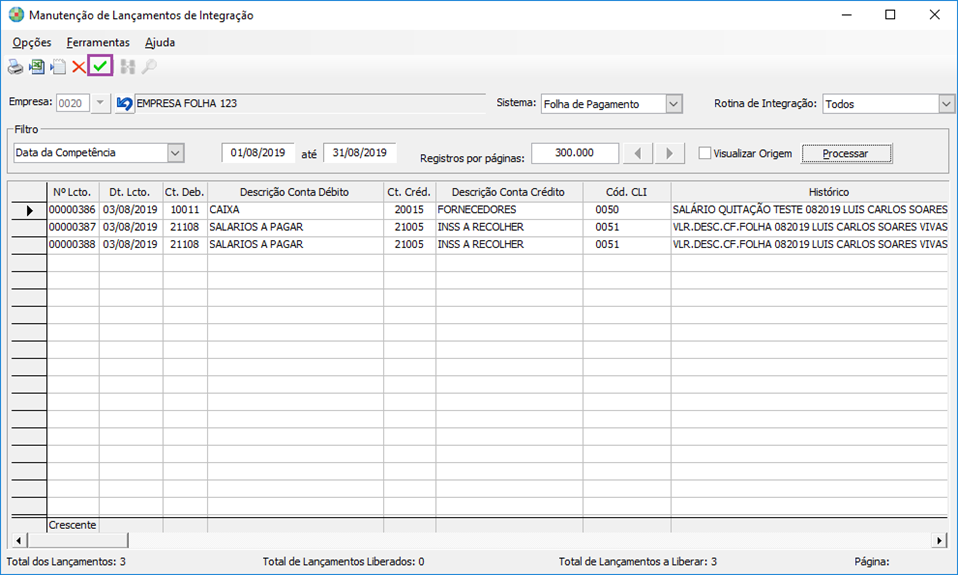958x575 pixels.
Task: Expand the Rotina de Integração dropdown
Action: pyautogui.click(x=946, y=104)
